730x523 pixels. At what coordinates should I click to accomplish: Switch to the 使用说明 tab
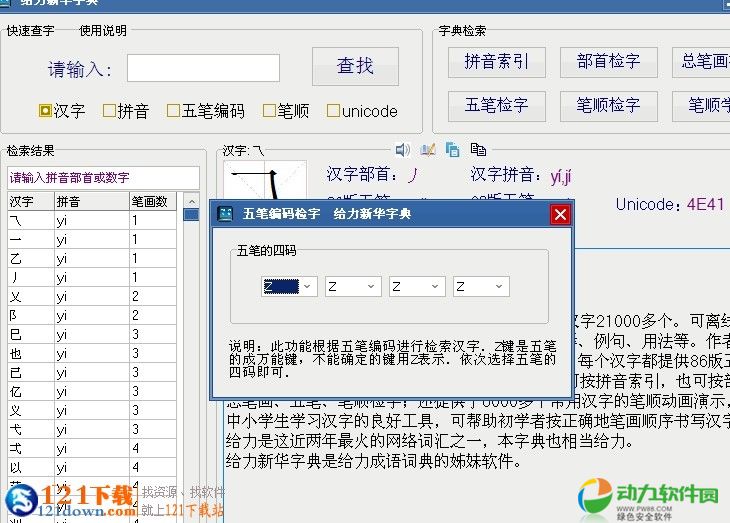tap(103, 31)
